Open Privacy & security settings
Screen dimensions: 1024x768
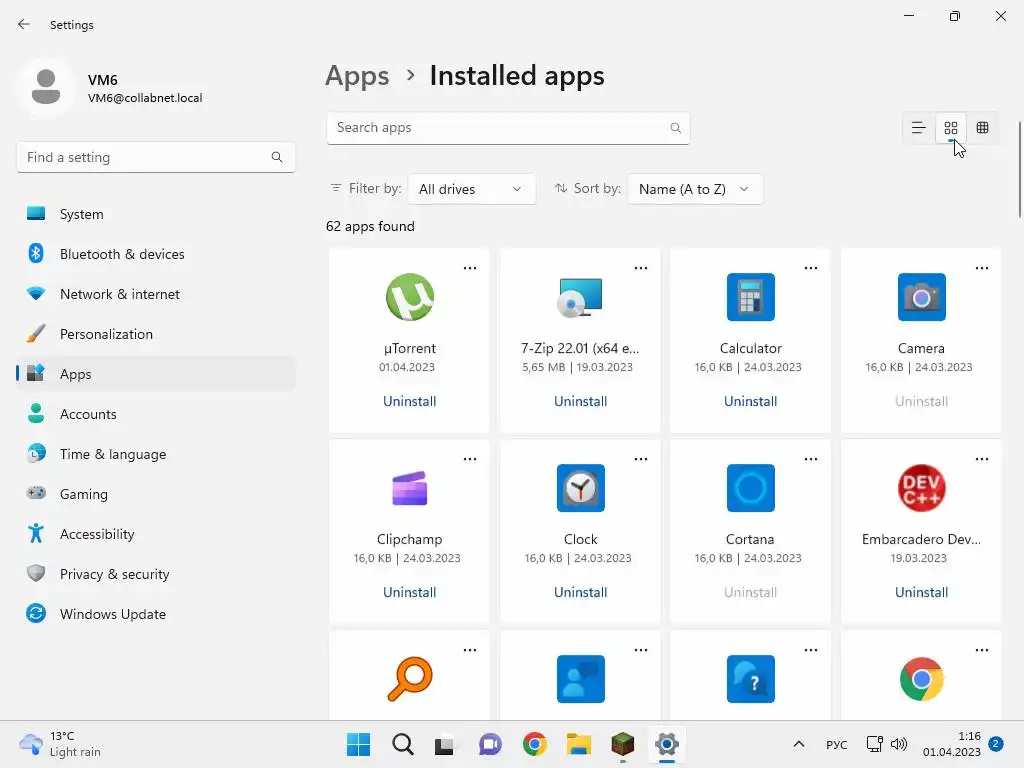[156, 574]
